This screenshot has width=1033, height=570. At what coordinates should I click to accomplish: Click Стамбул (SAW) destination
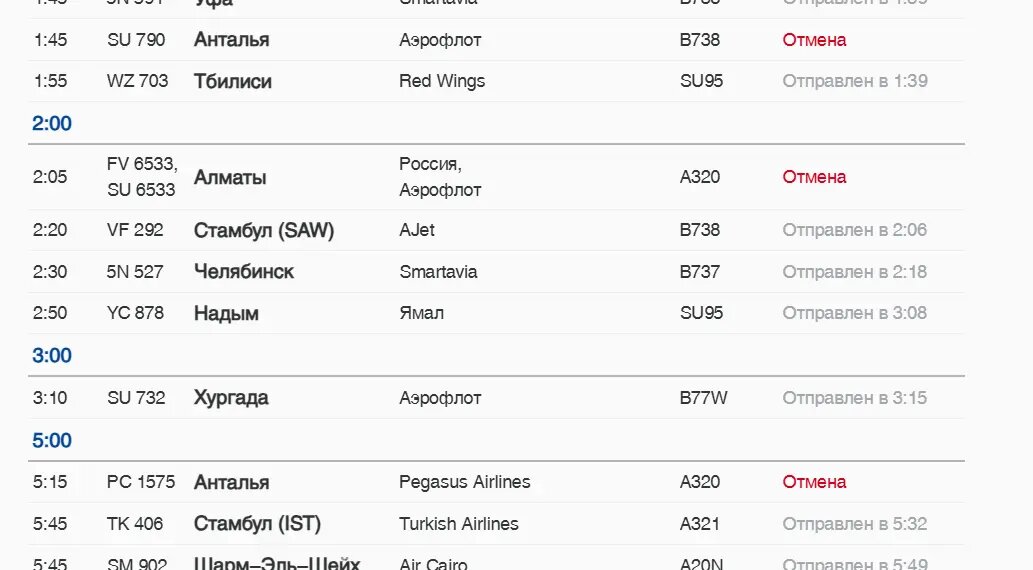pos(264,230)
